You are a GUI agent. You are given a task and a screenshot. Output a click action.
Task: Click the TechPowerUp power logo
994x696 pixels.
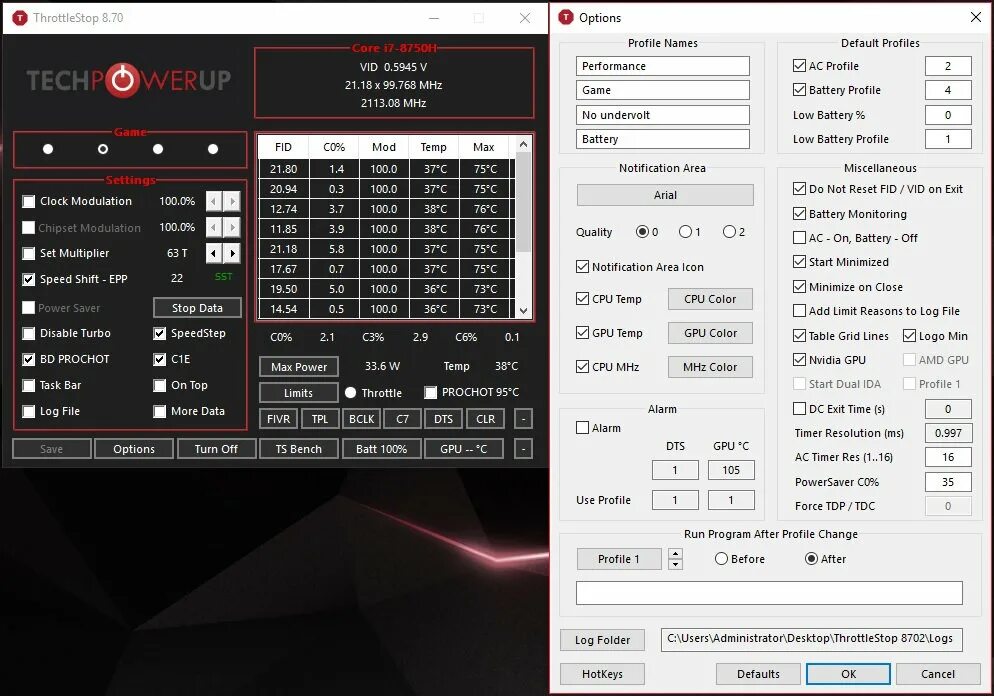122,80
